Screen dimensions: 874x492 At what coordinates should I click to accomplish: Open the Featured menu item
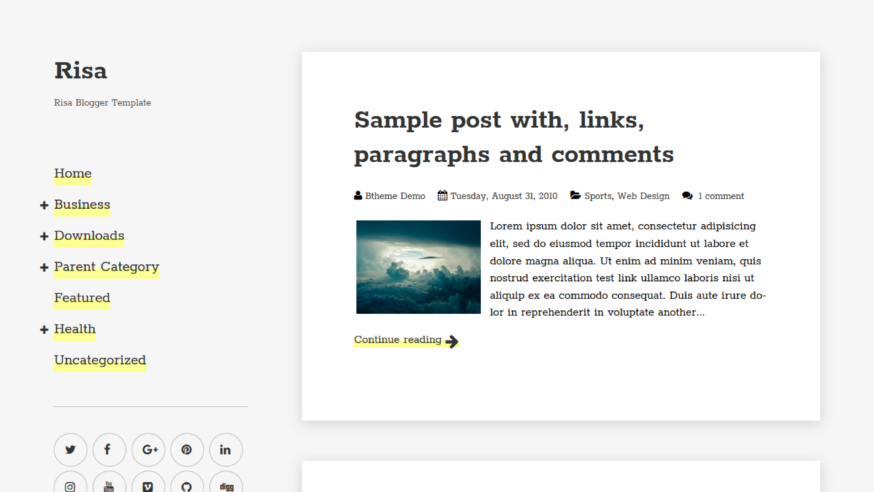pos(82,298)
